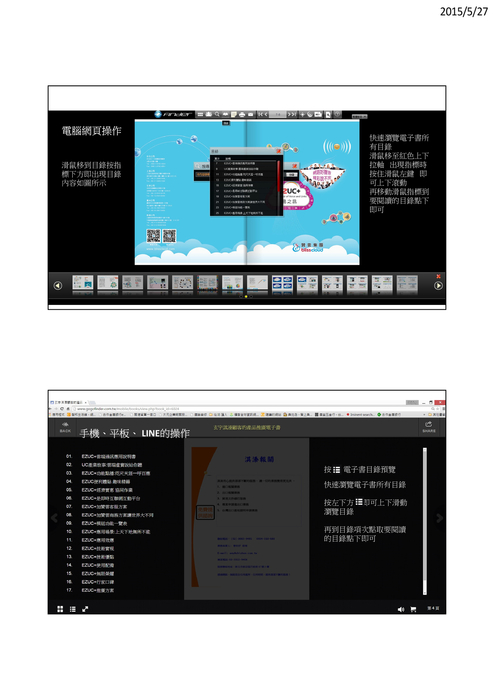494x700 pixels.
Task: Click the print icon in ebook toolbar
Action: pos(242,114)
